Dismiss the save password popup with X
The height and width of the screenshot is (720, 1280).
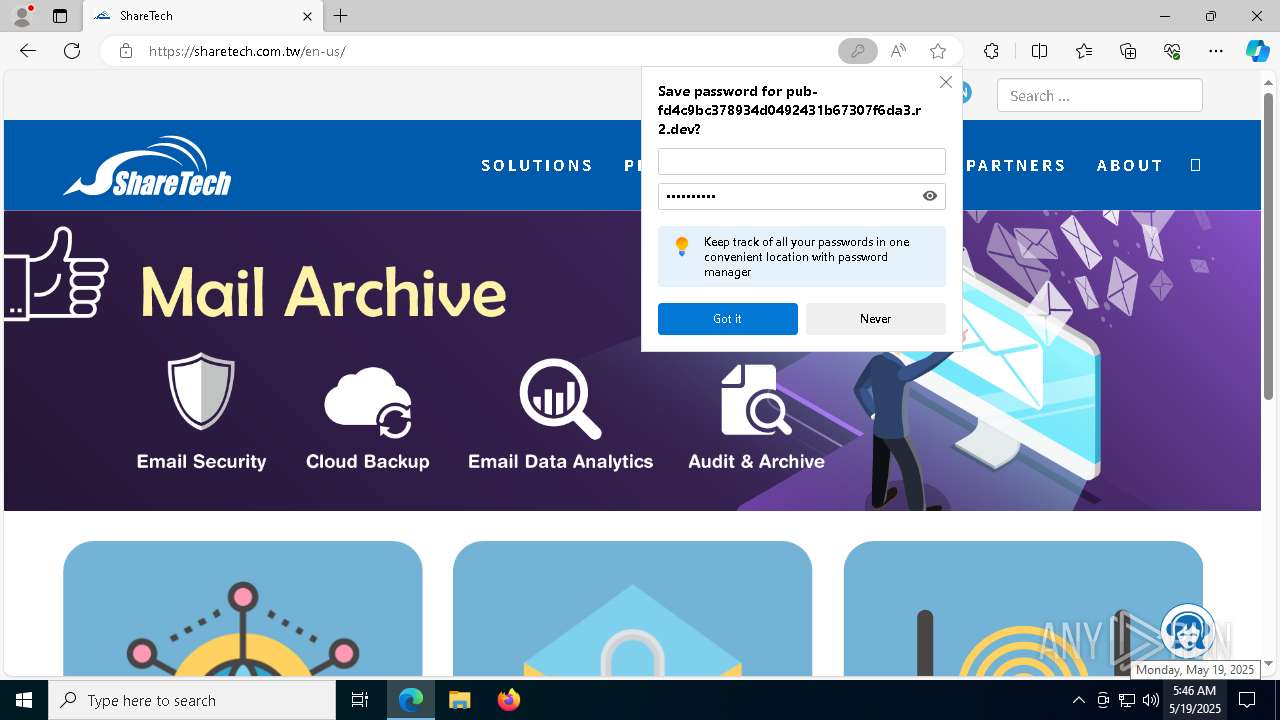[945, 82]
